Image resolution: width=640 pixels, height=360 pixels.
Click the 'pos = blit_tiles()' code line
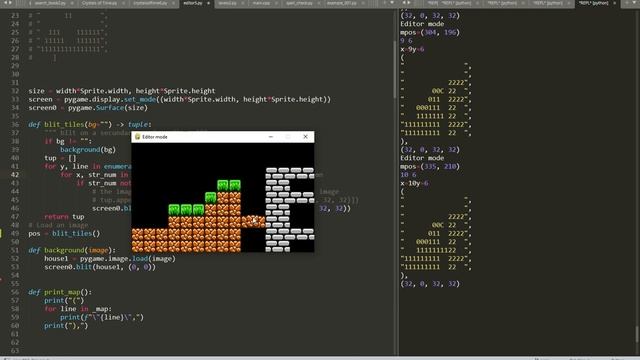pyautogui.click(x=64, y=233)
